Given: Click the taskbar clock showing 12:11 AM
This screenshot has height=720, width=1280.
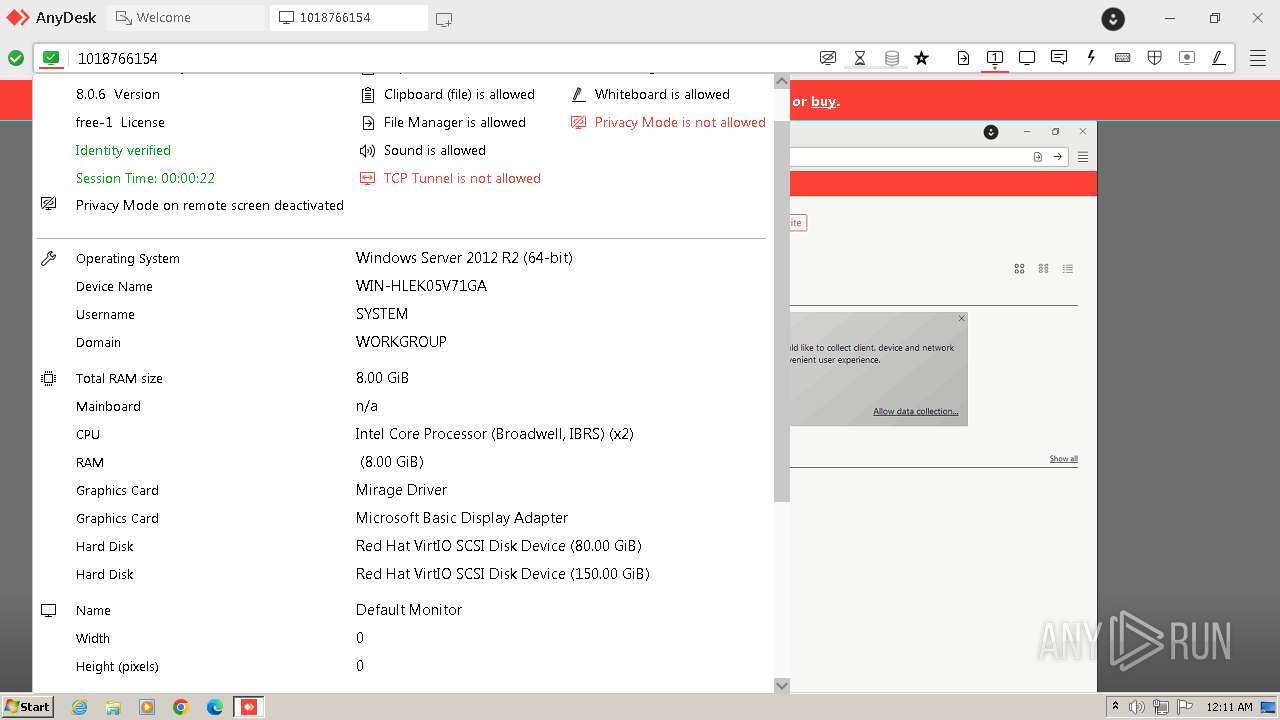Looking at the screenshot, I should pyautogui.click(x=1229, y=707).
